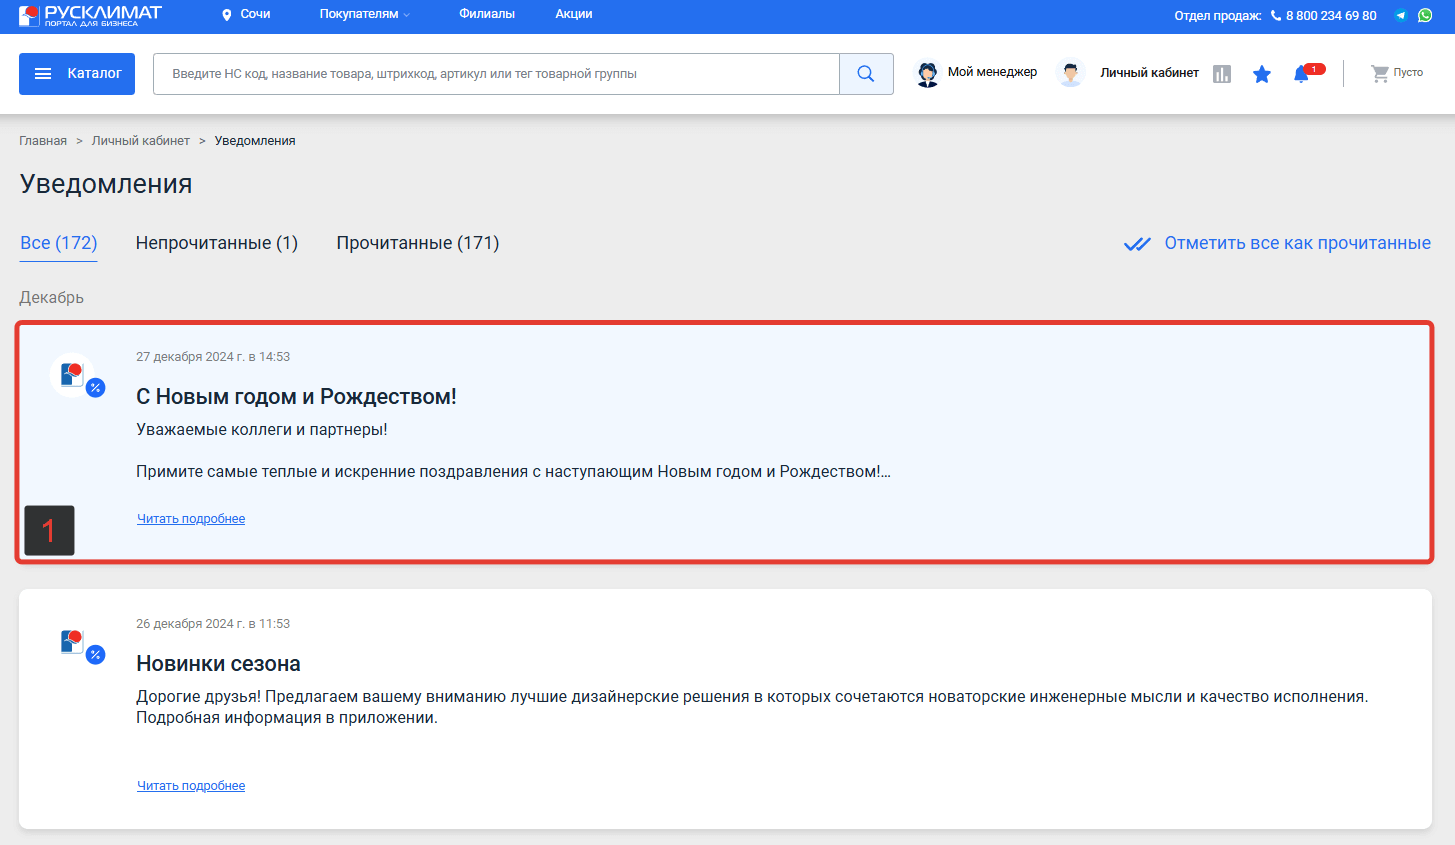Open favorites star icon
Image resolution: width=1455 pixels, height=845 pixels.
(1262, 74)
